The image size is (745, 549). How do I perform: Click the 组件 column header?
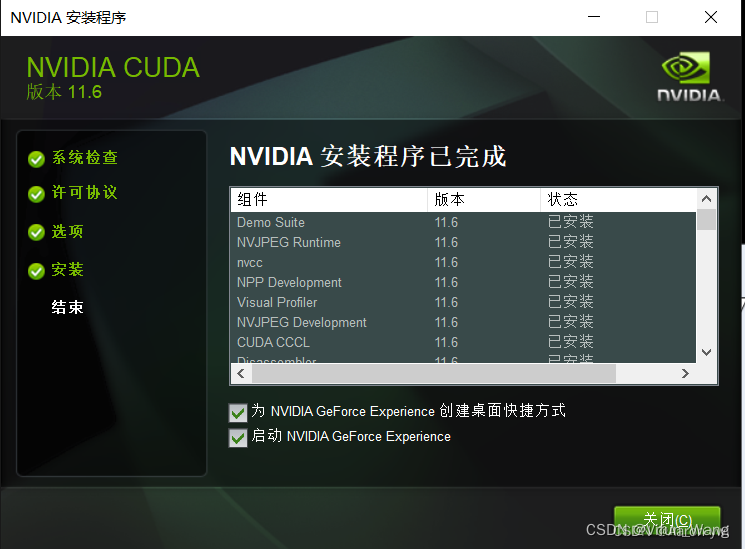[329, 200]
